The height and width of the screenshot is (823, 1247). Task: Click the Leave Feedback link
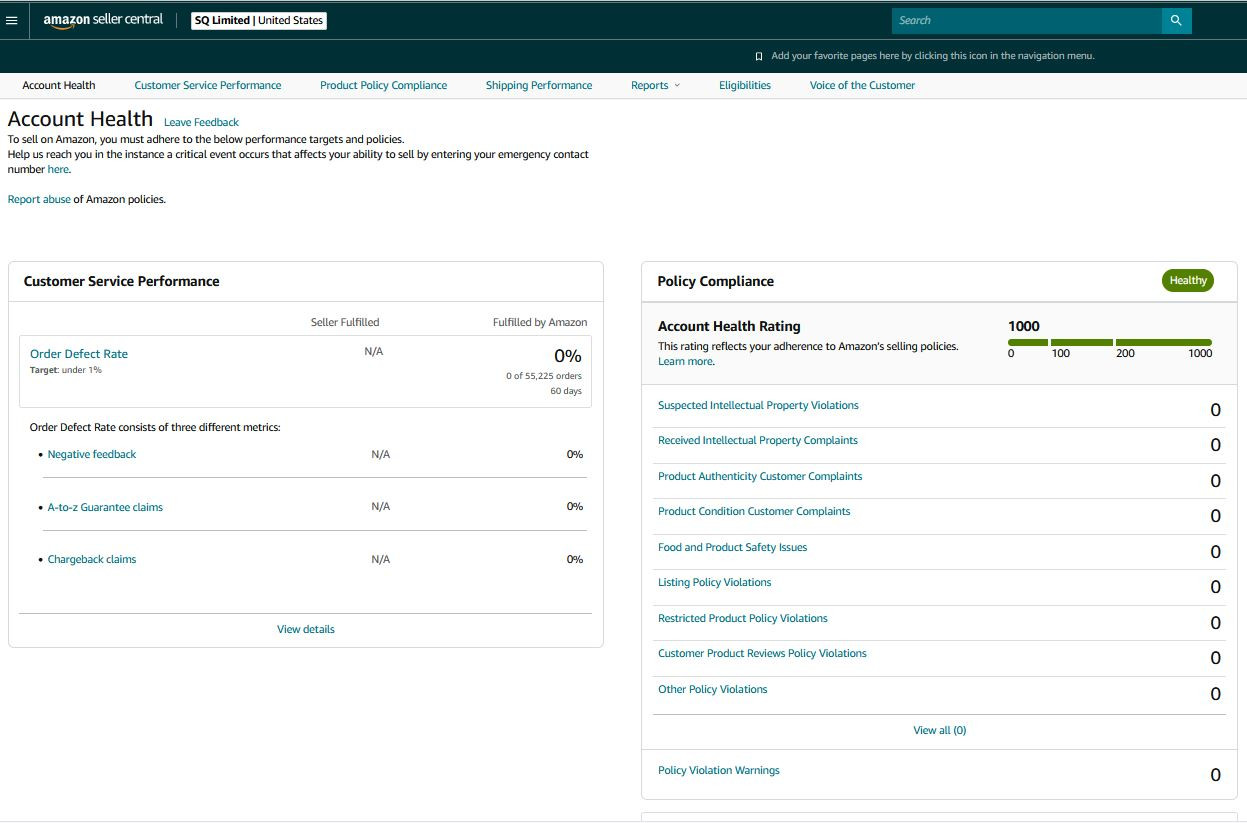[201, 122]
